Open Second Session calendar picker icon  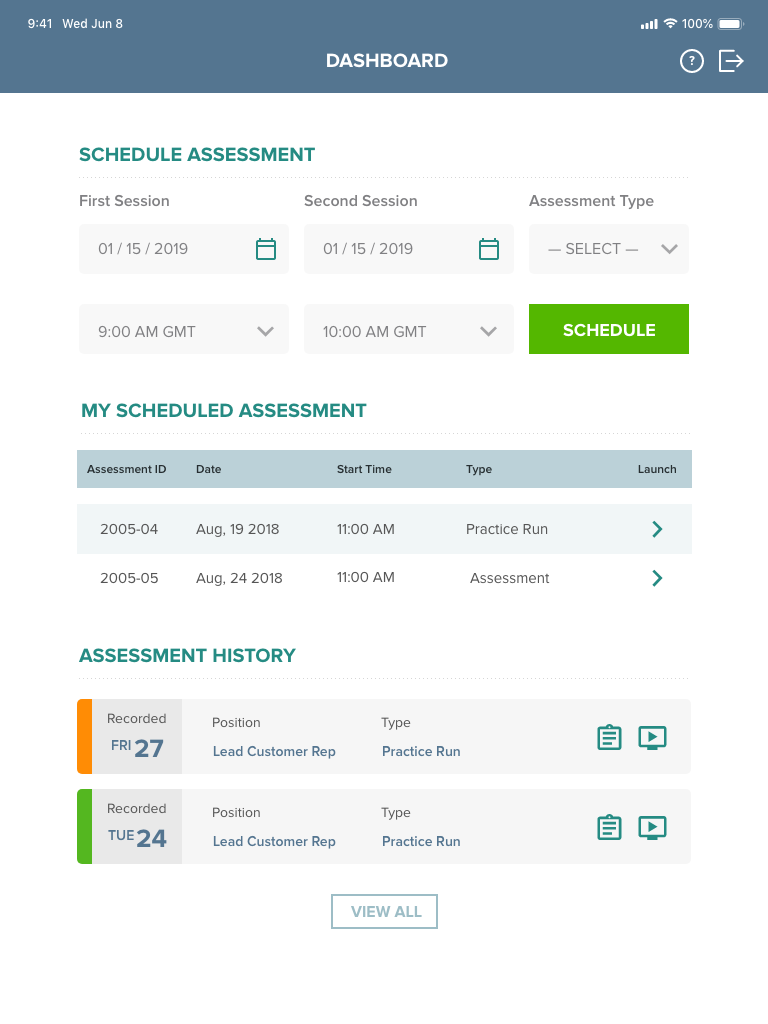tap(489, 249)
